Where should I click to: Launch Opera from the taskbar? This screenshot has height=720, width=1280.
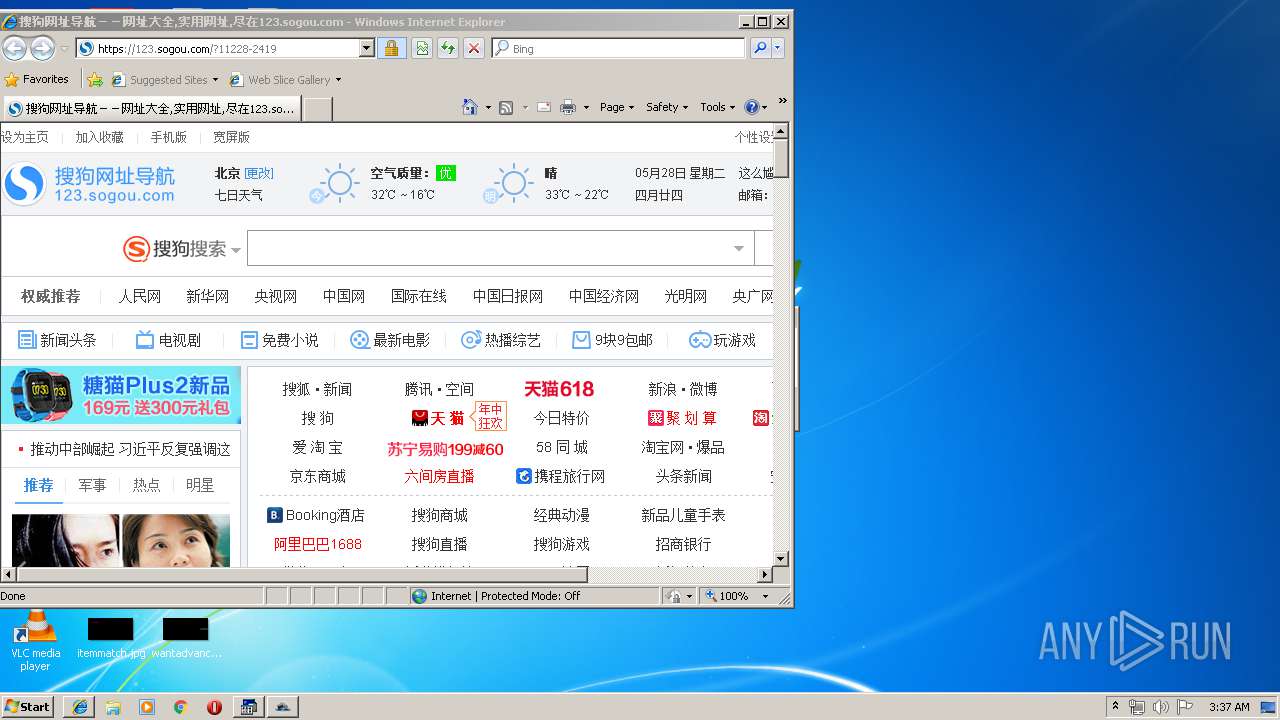pos(214,707)
